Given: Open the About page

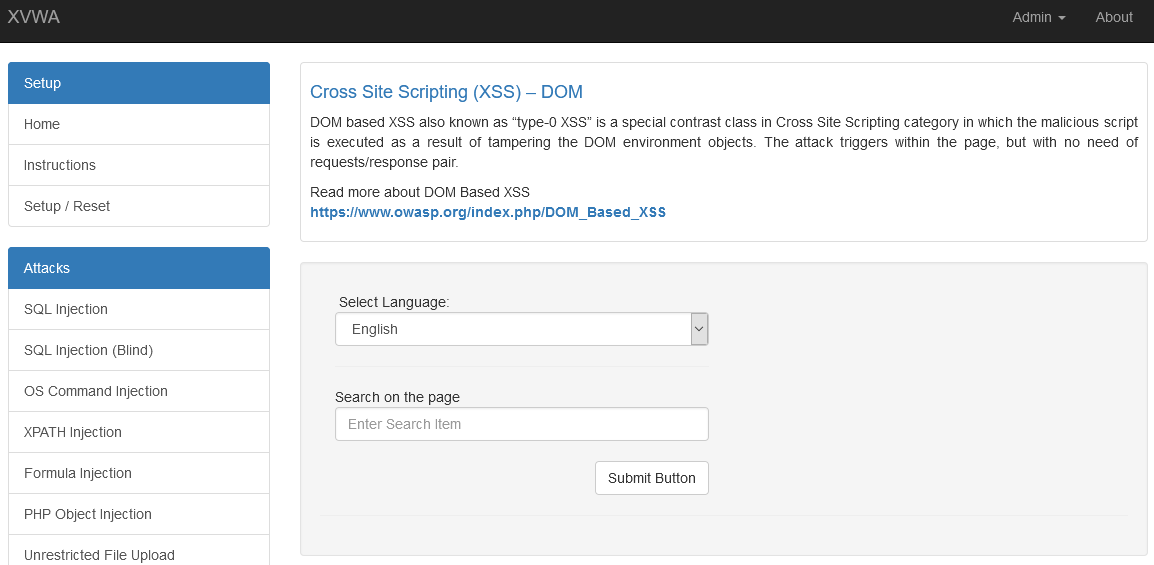Looking at the screenshot, I should click(1113, 17).
